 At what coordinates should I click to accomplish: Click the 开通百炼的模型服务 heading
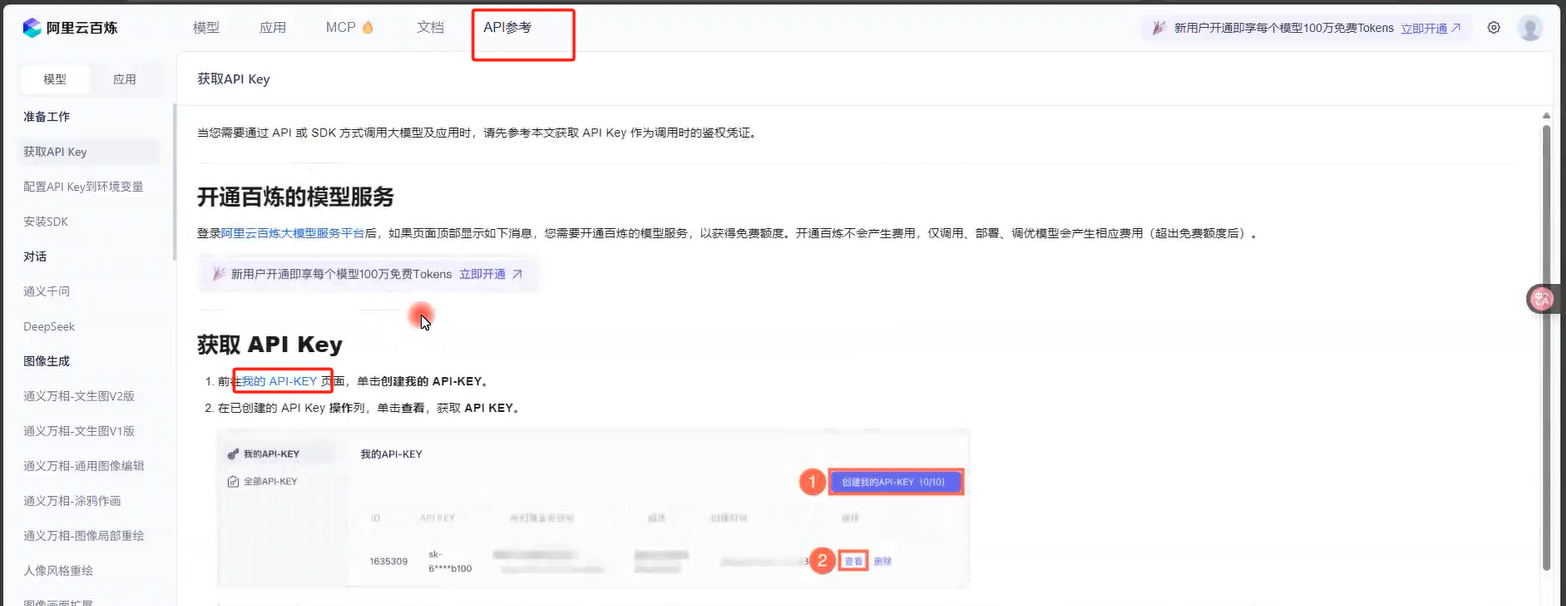pyautogui.click(x=295, y=196)
